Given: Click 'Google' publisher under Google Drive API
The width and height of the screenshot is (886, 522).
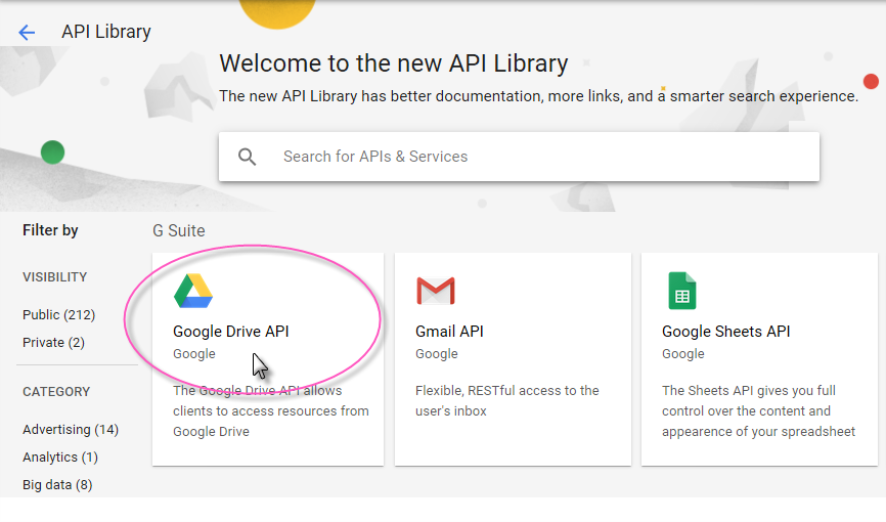Looking at the screenshot, I should 194,354.
